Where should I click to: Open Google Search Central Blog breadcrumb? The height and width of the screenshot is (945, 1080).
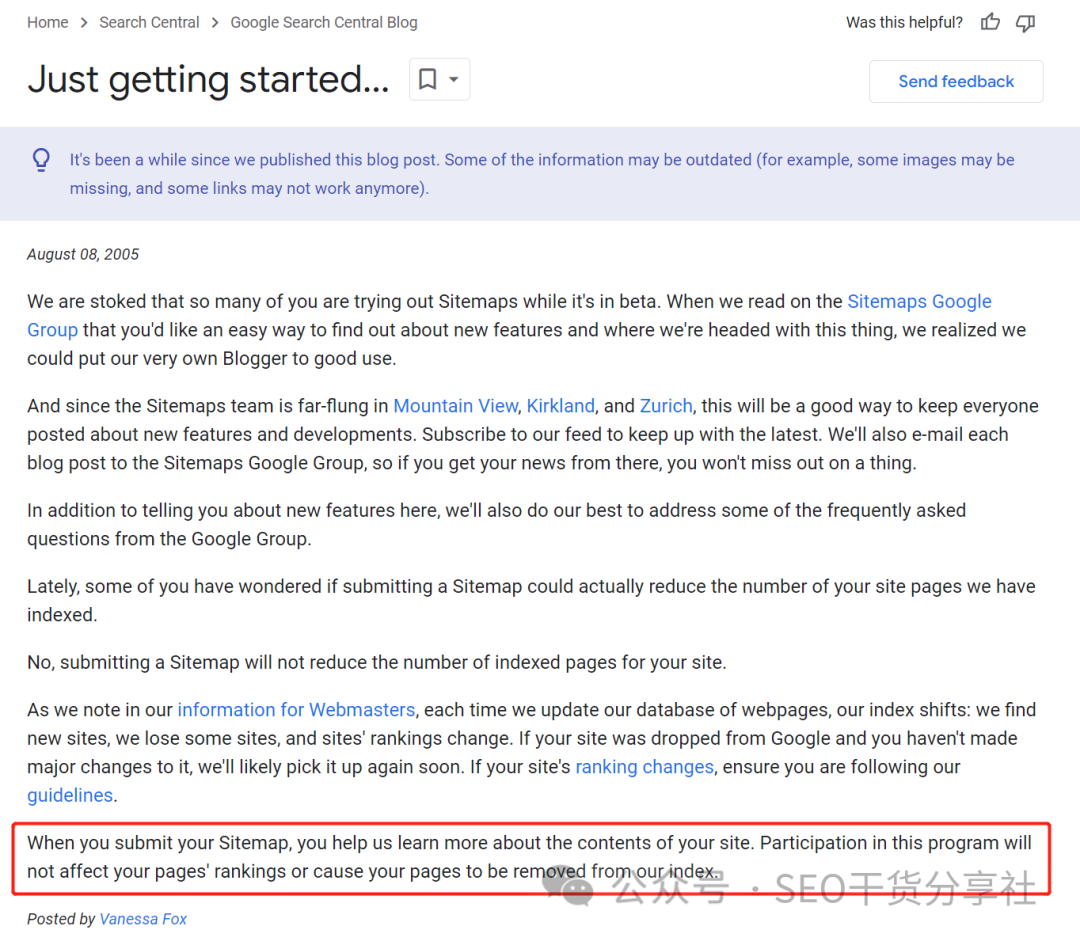click(324, 22)
